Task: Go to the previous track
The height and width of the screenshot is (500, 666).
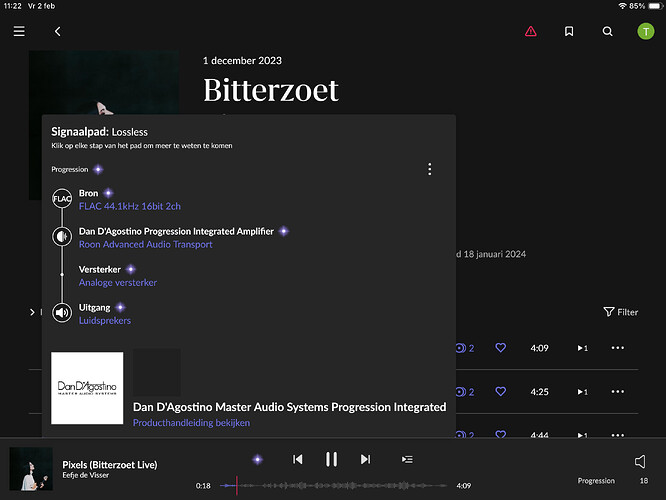Action: 297,459
